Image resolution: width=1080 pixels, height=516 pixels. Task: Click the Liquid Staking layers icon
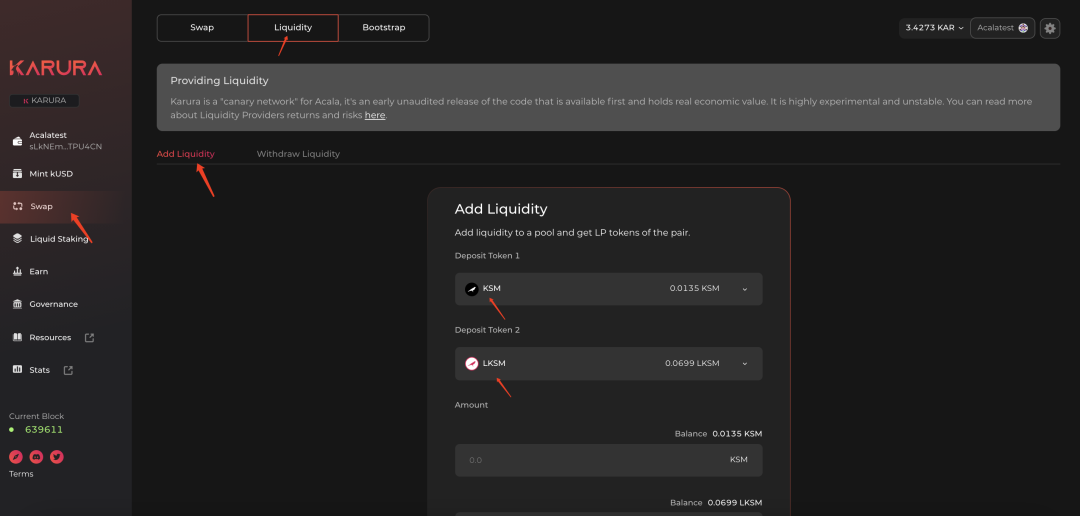(18, 239)
